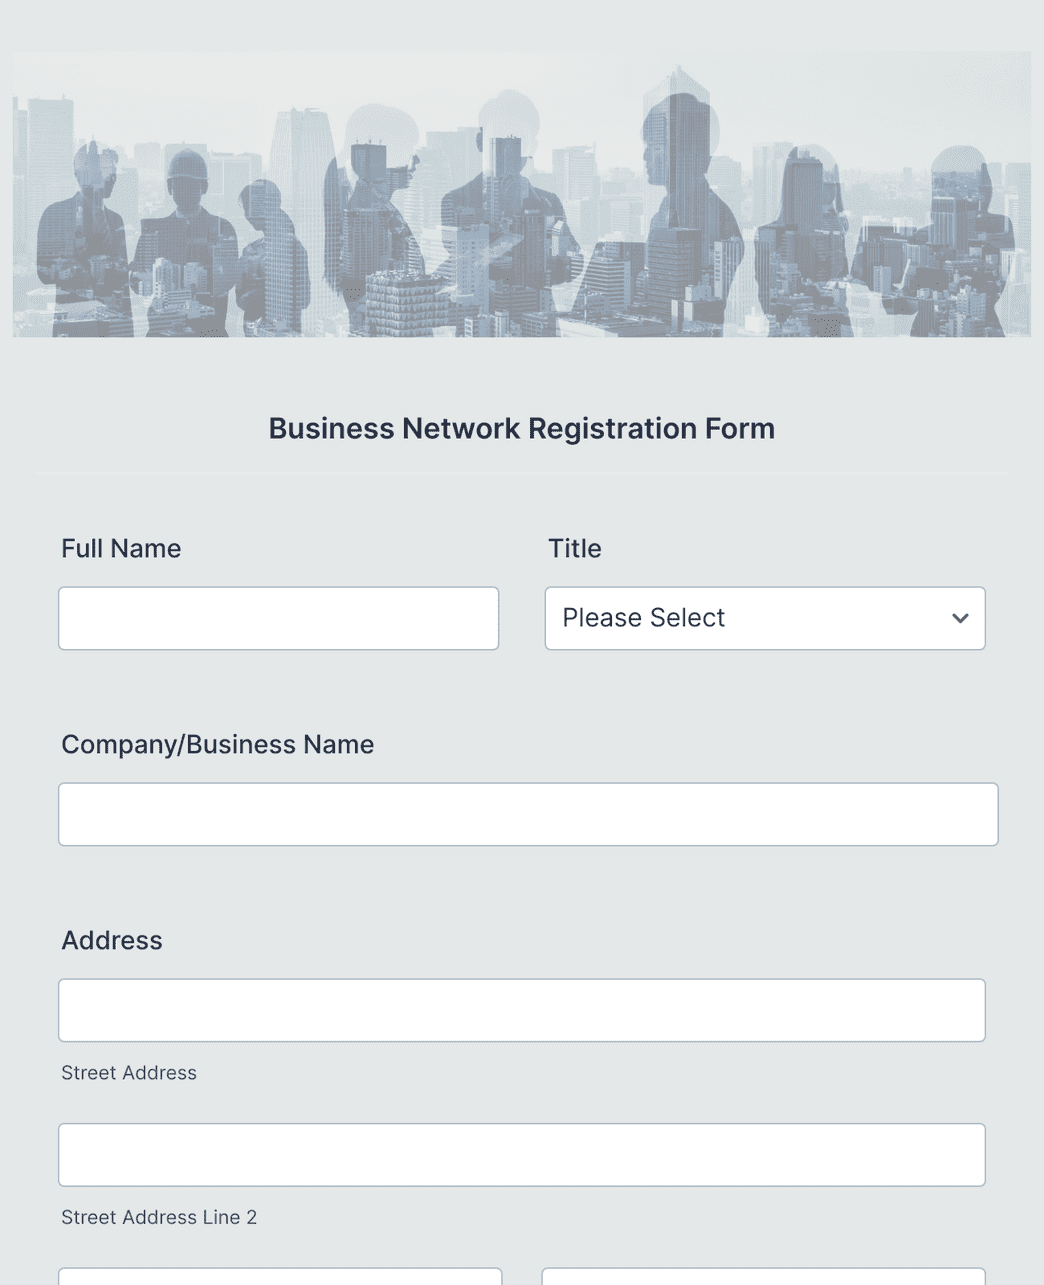The width and height of the screenshot is (1044, 1285).
Task: Click the Street Address Line 2 sublabel
Action: [159, 1217]
